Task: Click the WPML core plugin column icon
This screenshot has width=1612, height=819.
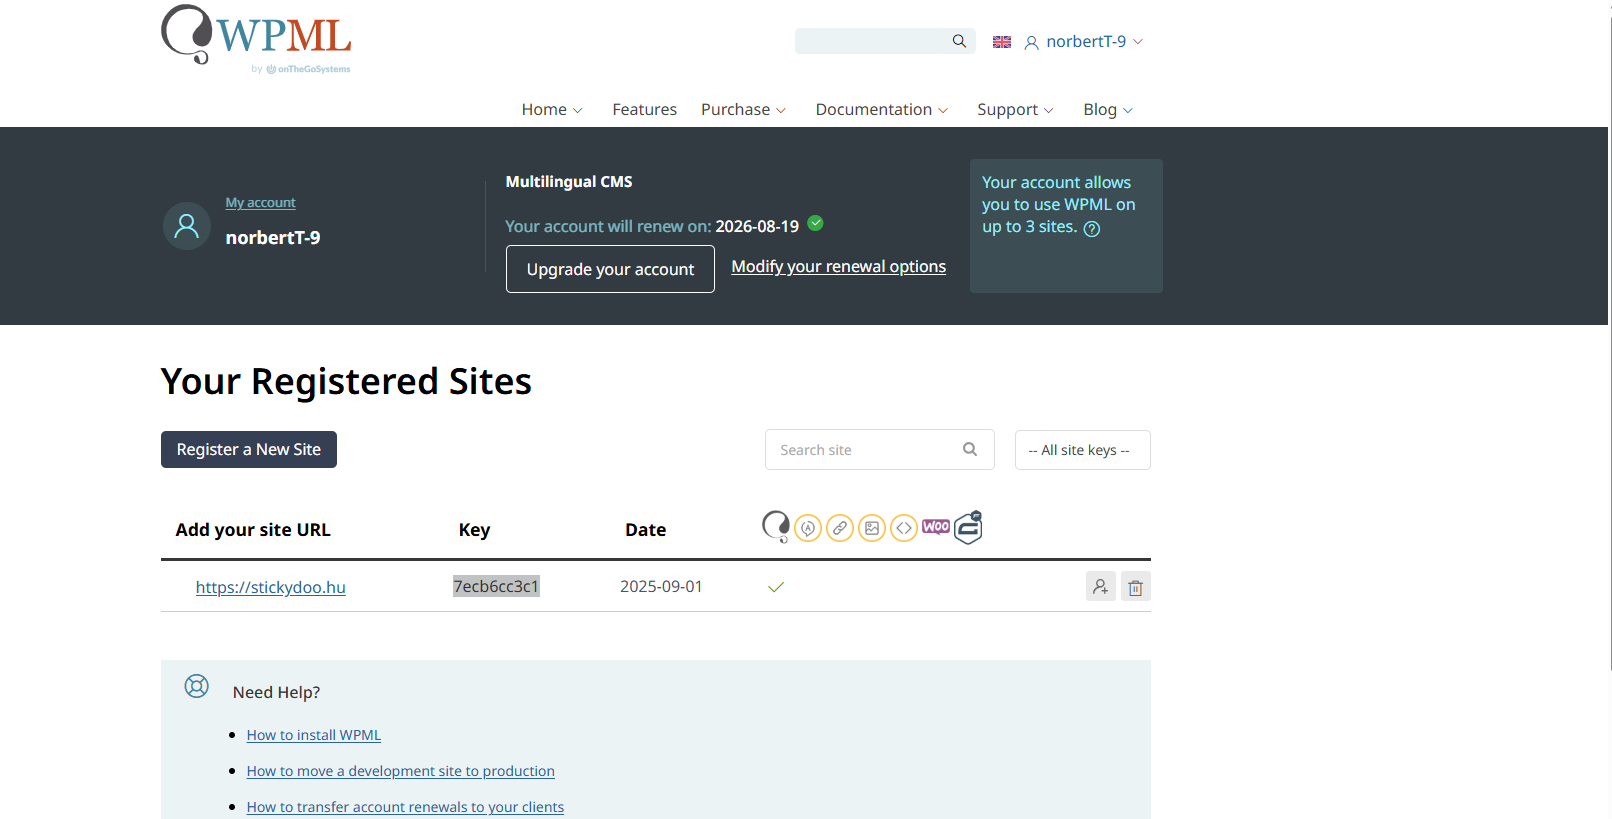Action: [776, 526]
